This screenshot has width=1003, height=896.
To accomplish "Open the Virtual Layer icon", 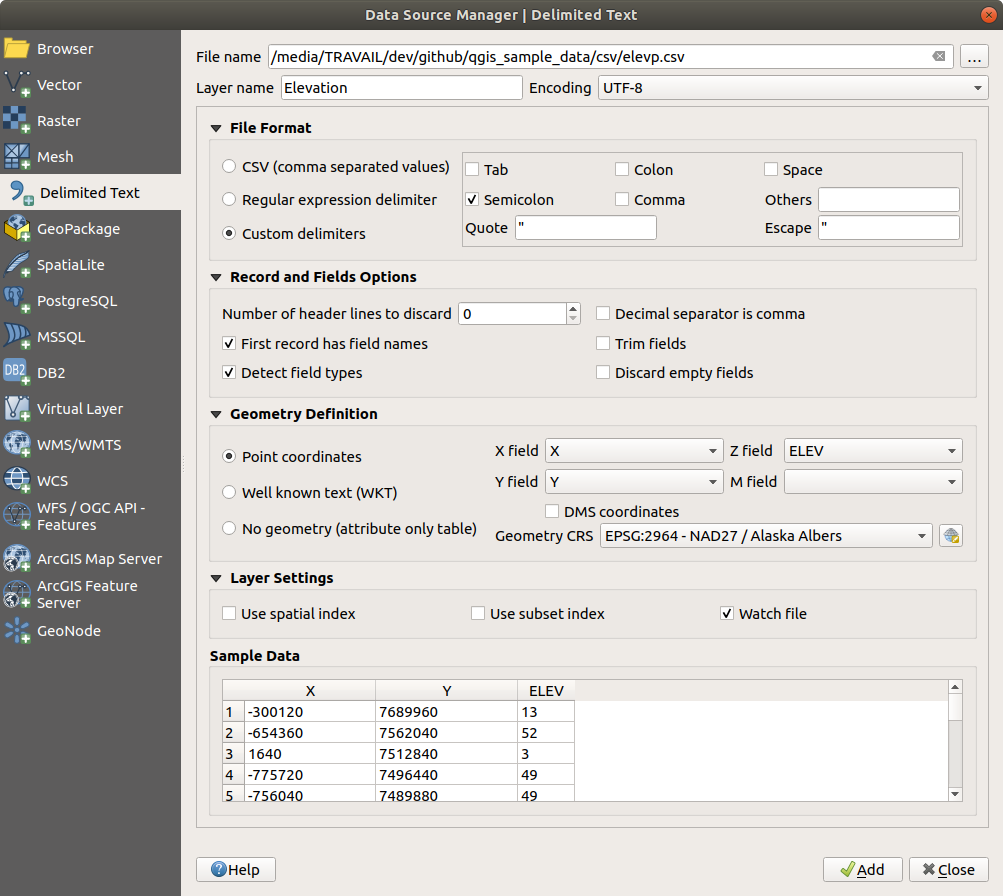I will [17, 408].
